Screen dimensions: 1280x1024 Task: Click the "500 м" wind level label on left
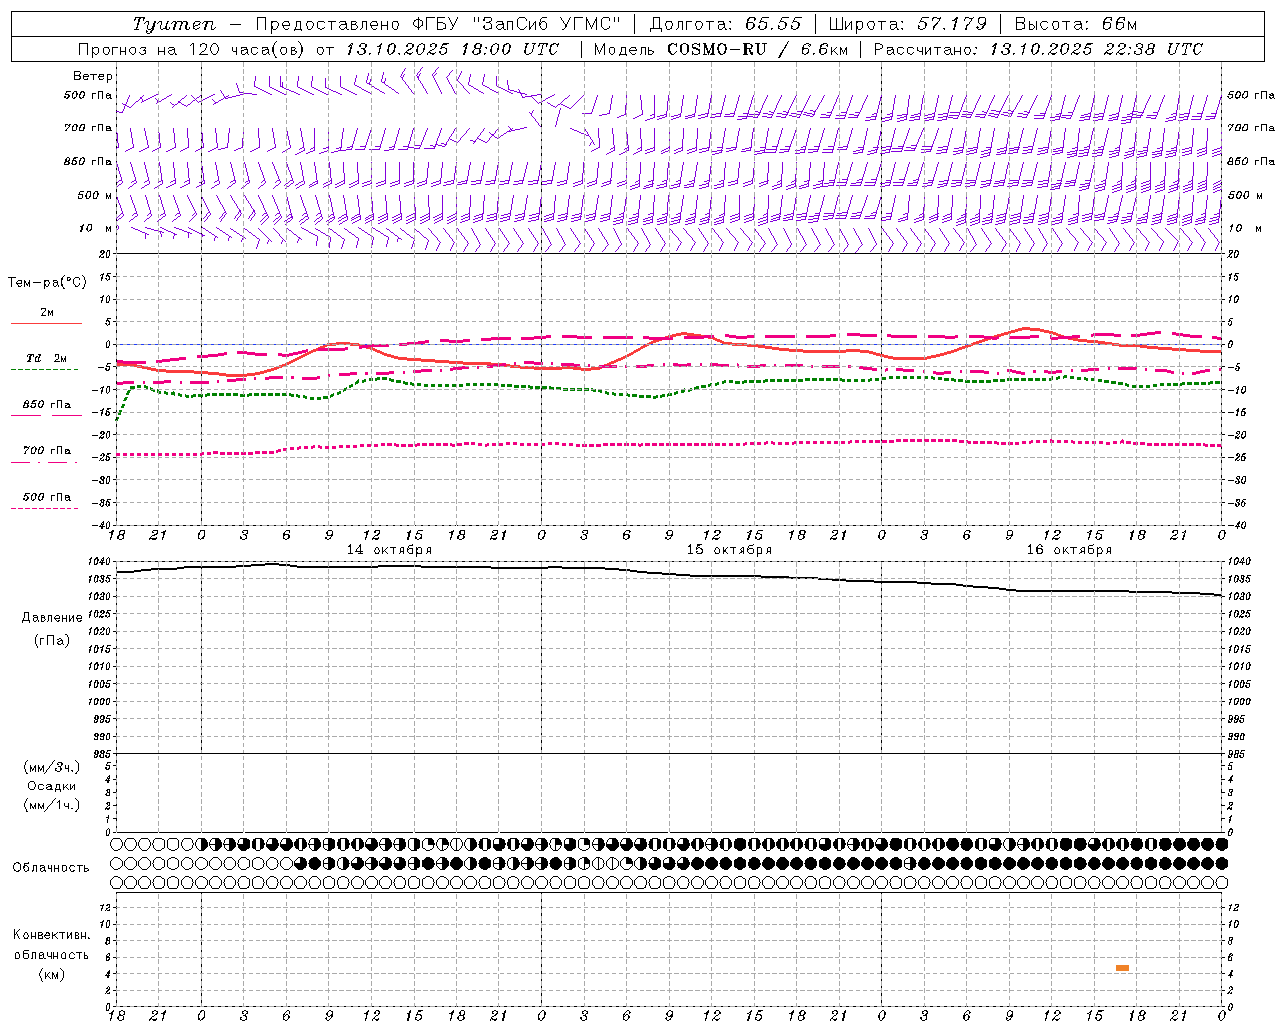[95, 195]
